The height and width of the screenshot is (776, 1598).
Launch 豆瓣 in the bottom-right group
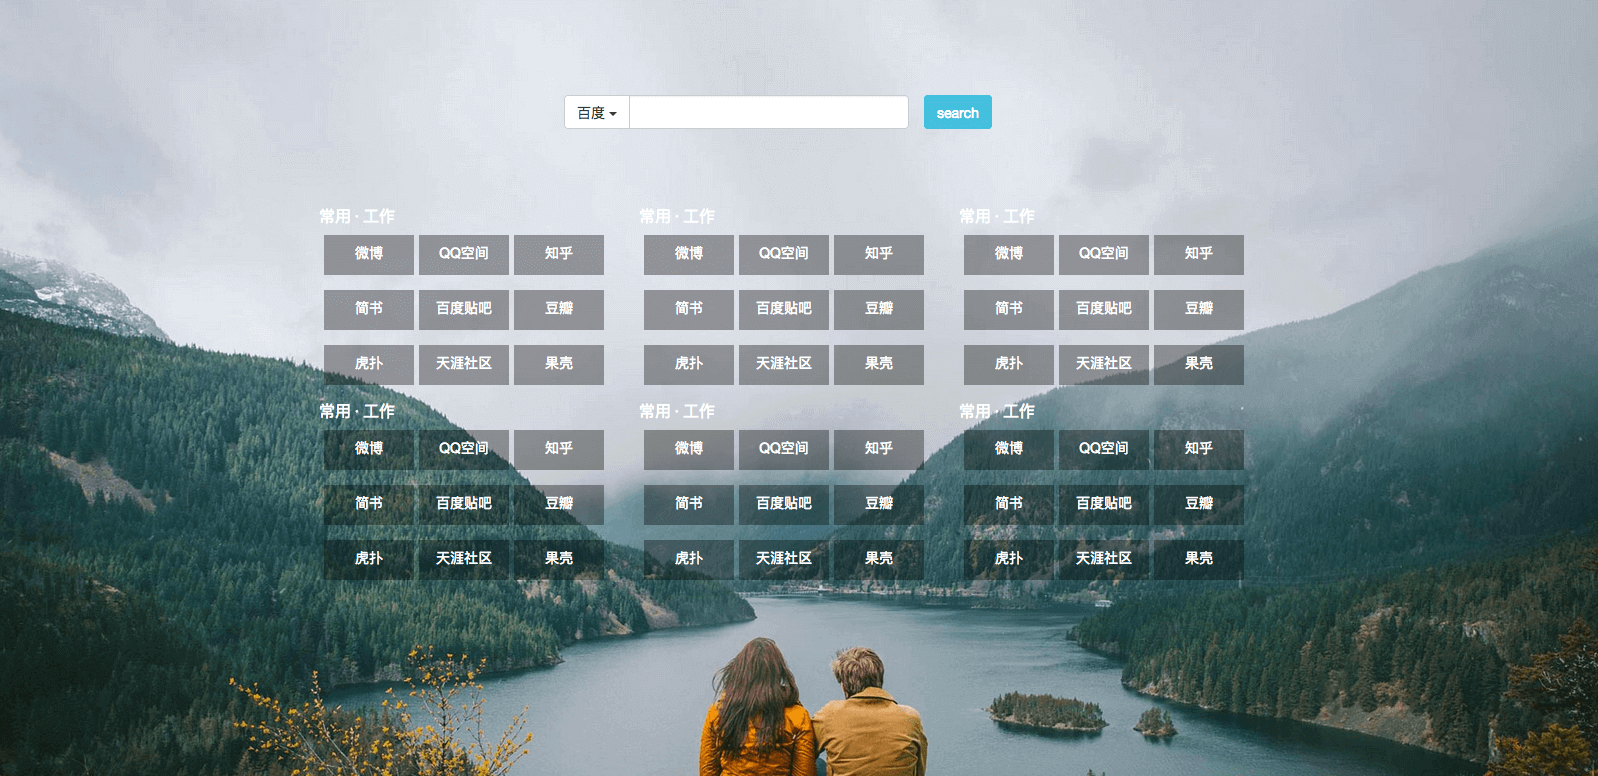coord(1199,505)
